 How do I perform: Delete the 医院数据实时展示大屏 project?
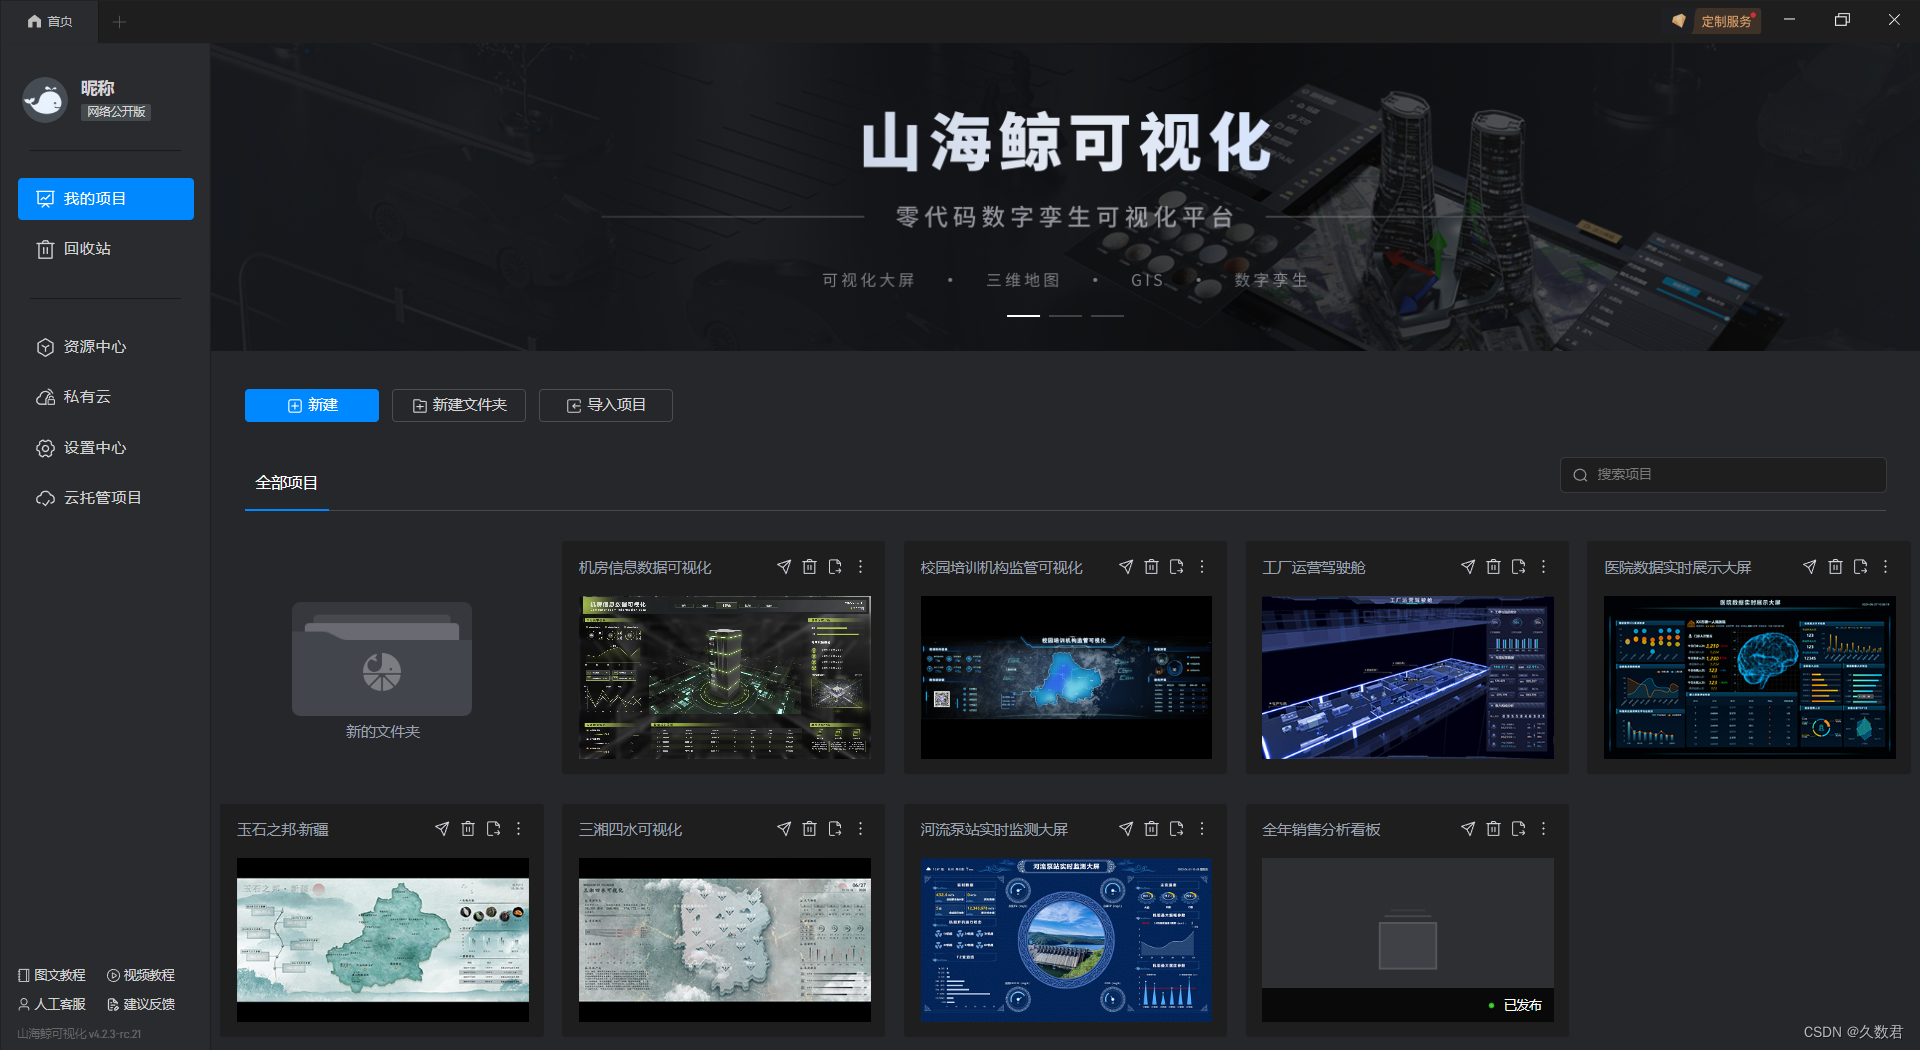1836,567
